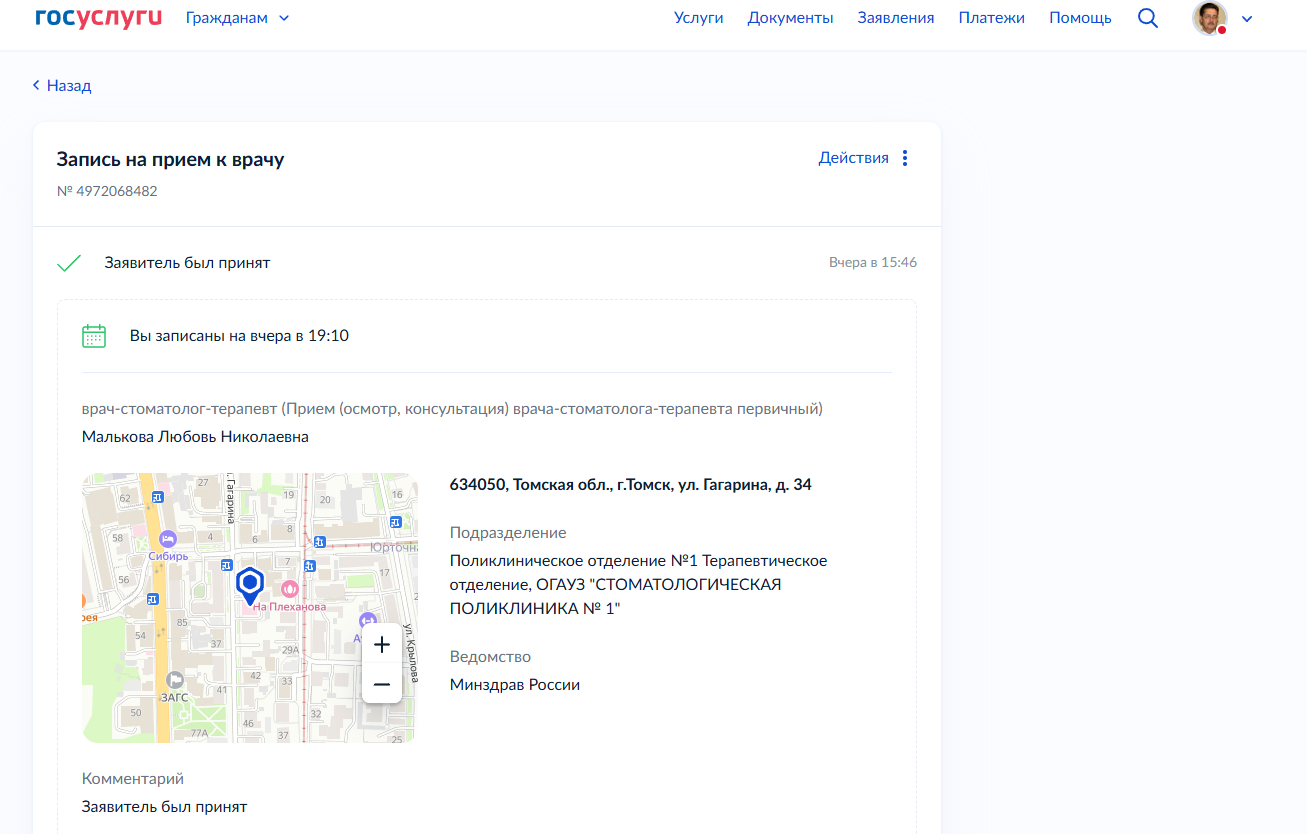The width and height of the screenshot is (1307, 834).
Task: Click the timestamp Вчера в 15:46
Action: [x=873, y=263]
